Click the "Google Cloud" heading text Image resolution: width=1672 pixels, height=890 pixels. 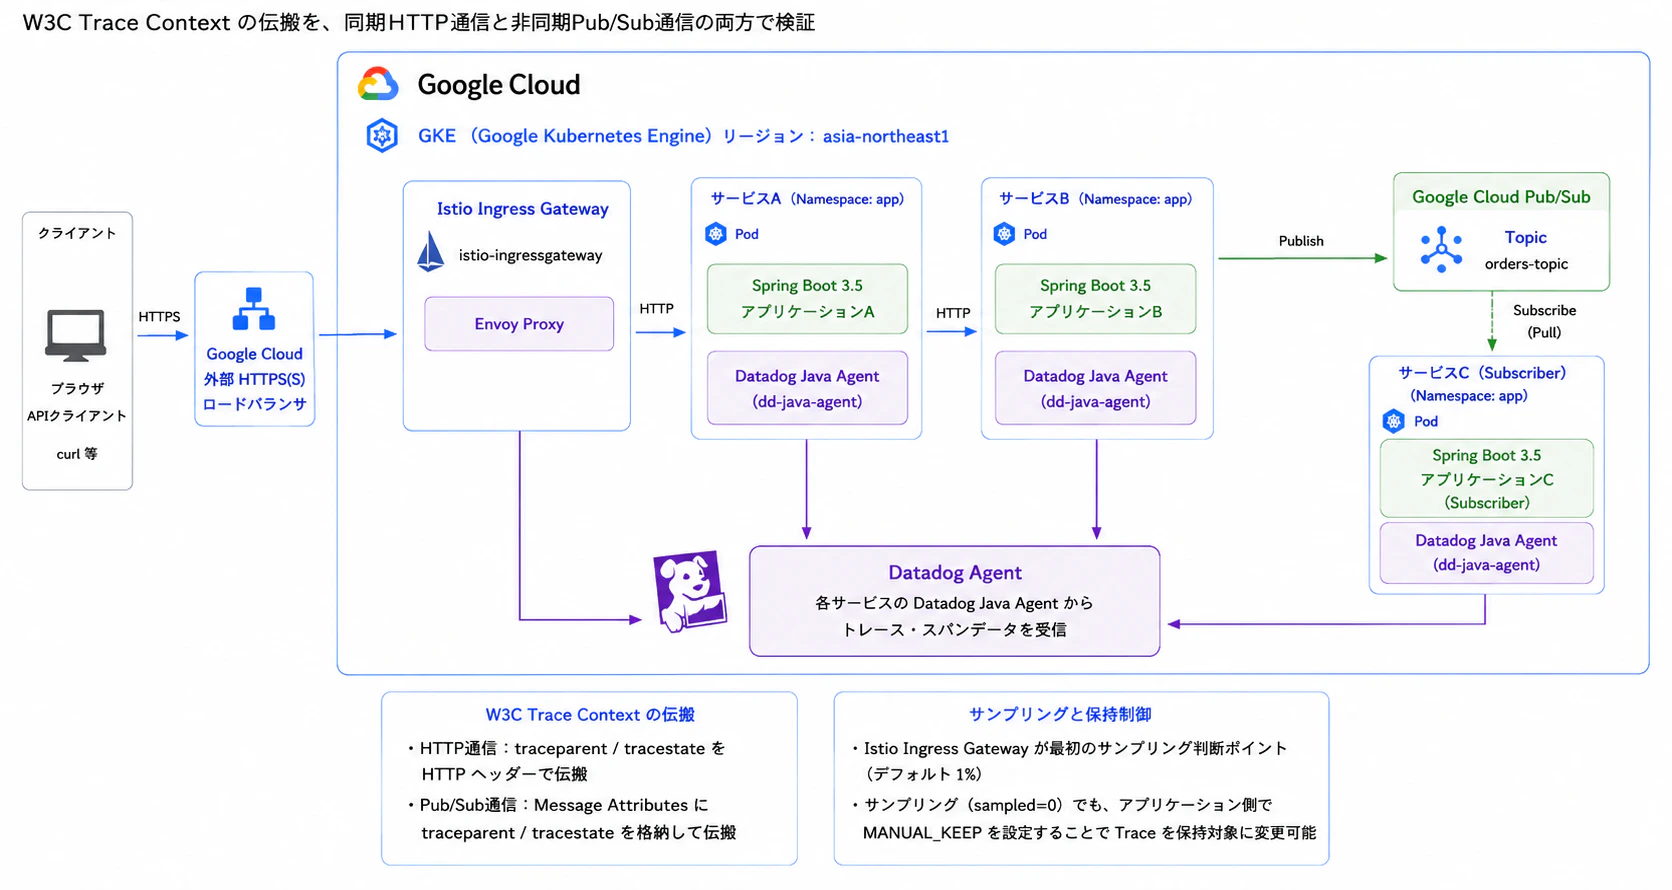(499, 85)
